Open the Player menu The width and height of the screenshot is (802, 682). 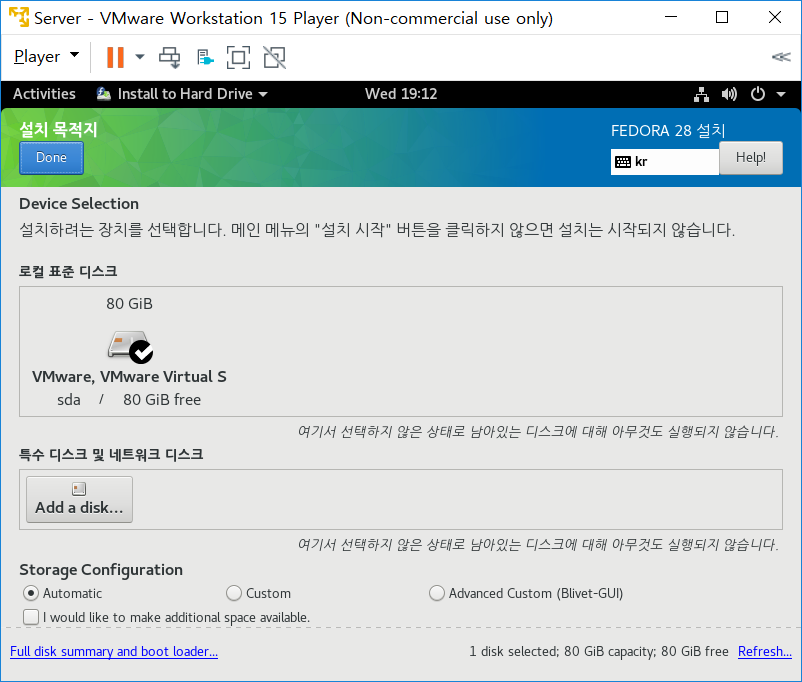[46, 56]
